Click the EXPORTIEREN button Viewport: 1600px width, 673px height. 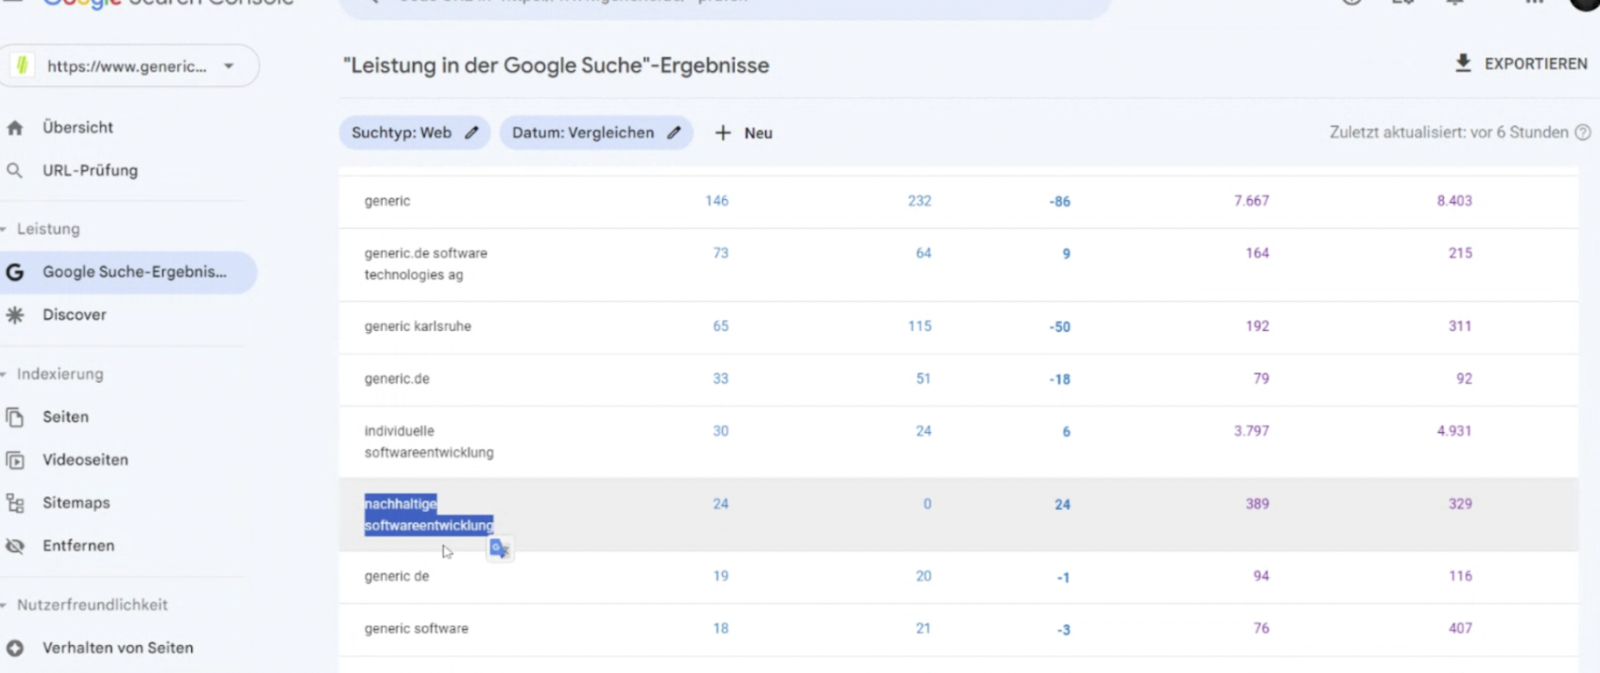pyautogui.click(x=1520, y=63)
